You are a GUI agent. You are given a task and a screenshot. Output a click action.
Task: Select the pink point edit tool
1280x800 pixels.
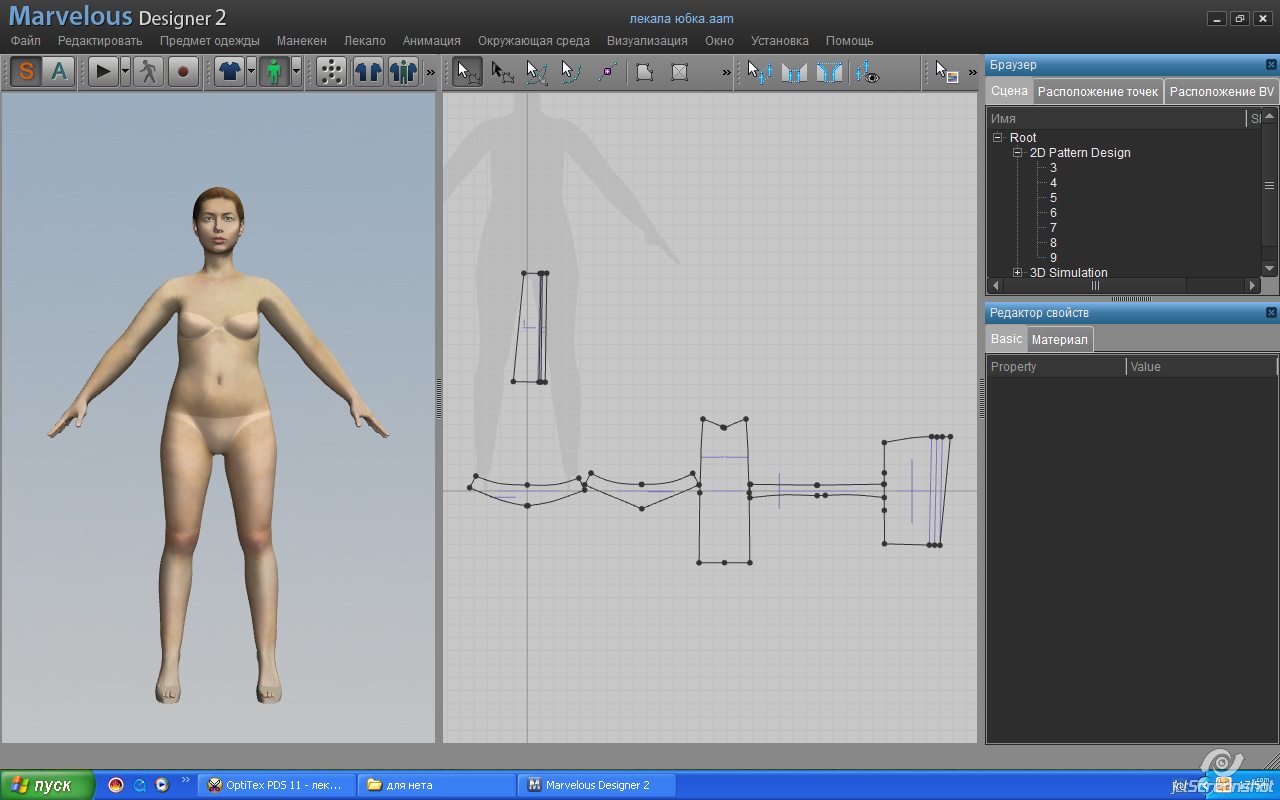606,72
